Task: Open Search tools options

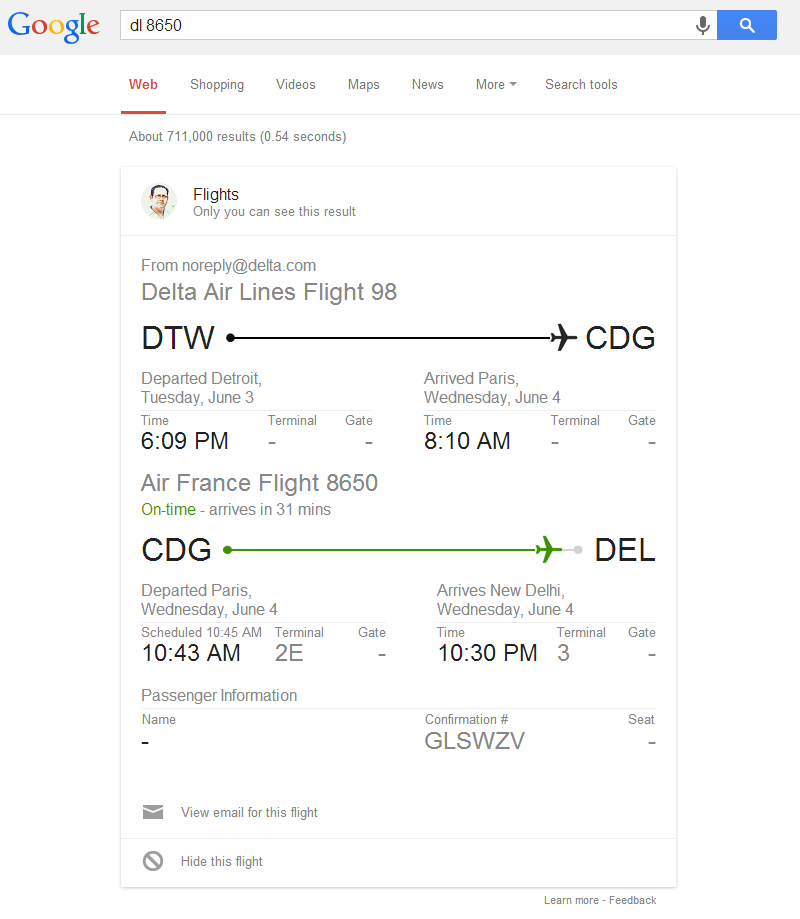Action: coord(581,84)
